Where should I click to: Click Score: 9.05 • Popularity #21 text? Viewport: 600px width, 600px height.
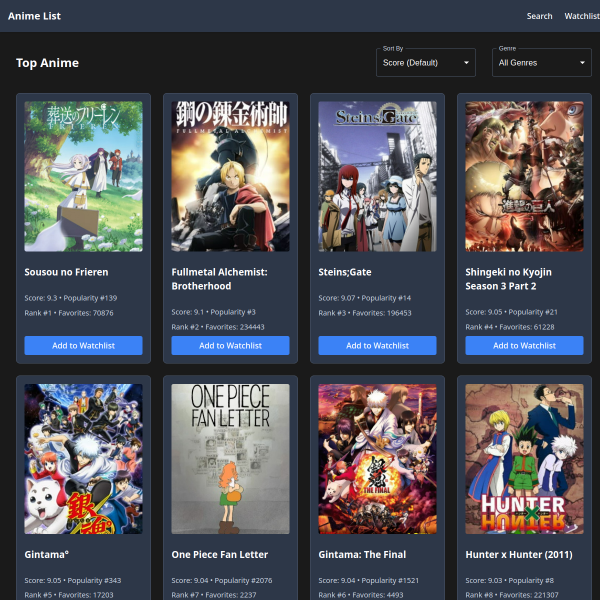[511, 312]
